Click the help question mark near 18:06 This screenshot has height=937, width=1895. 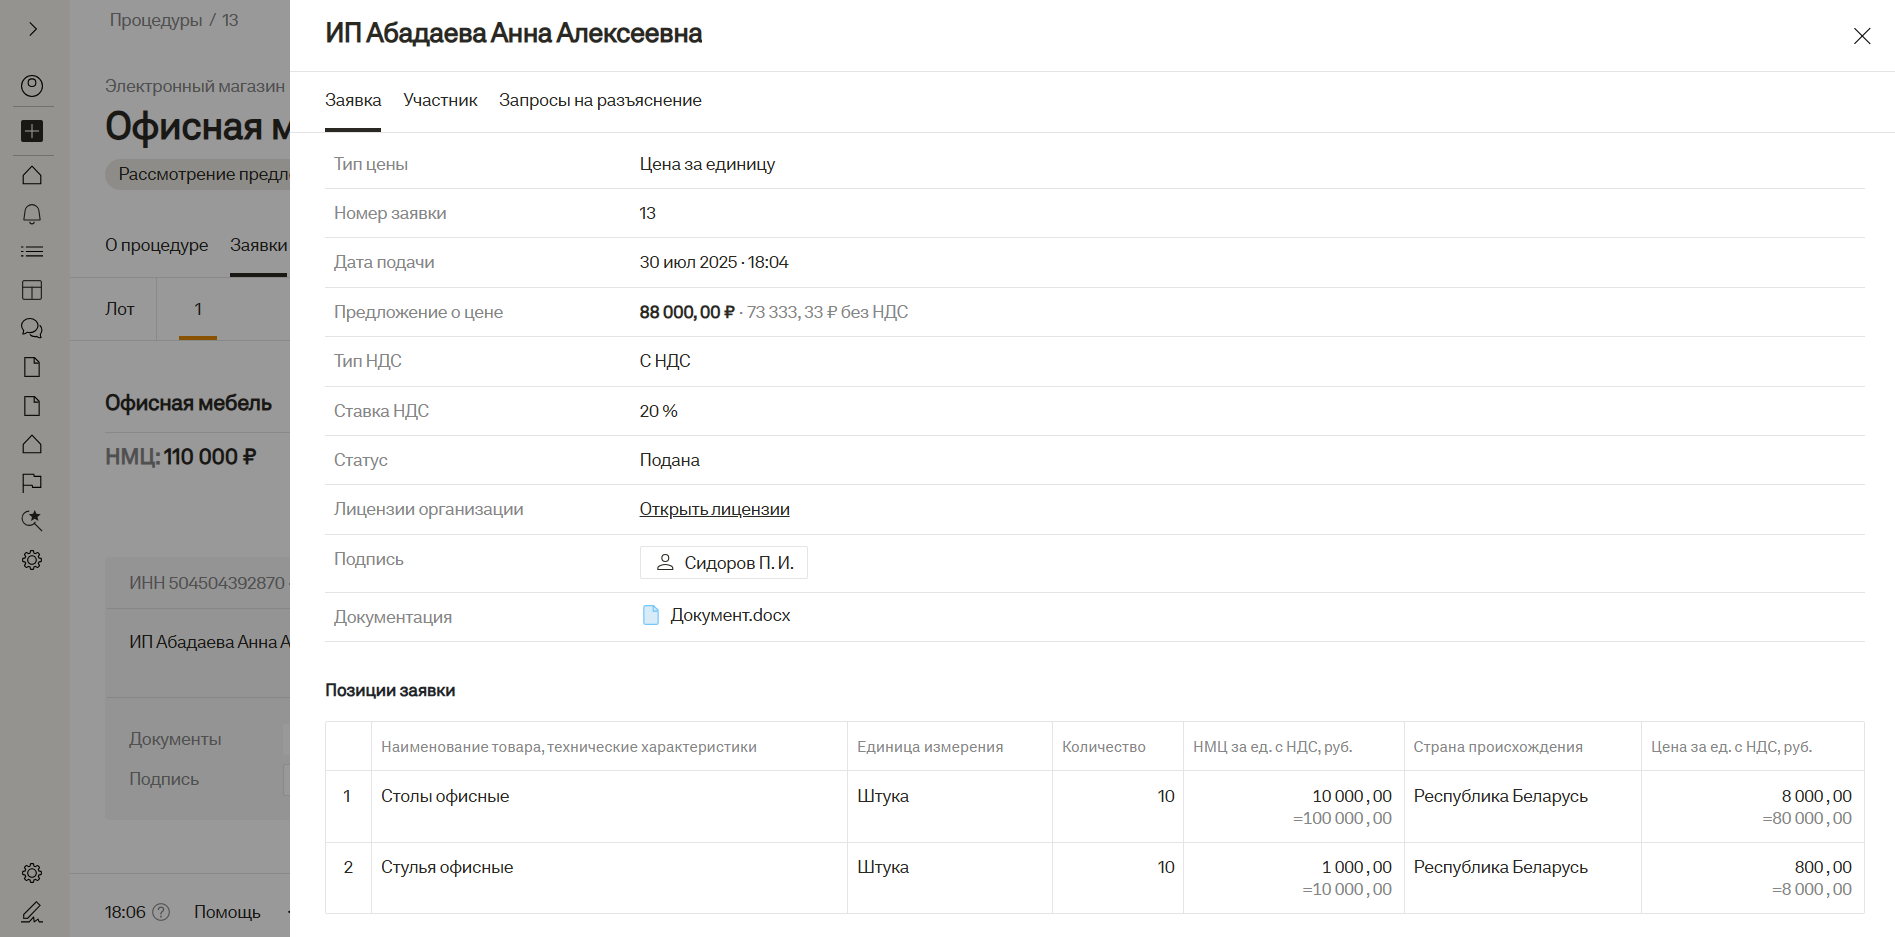pyautogui.click(x=161, y=912)
